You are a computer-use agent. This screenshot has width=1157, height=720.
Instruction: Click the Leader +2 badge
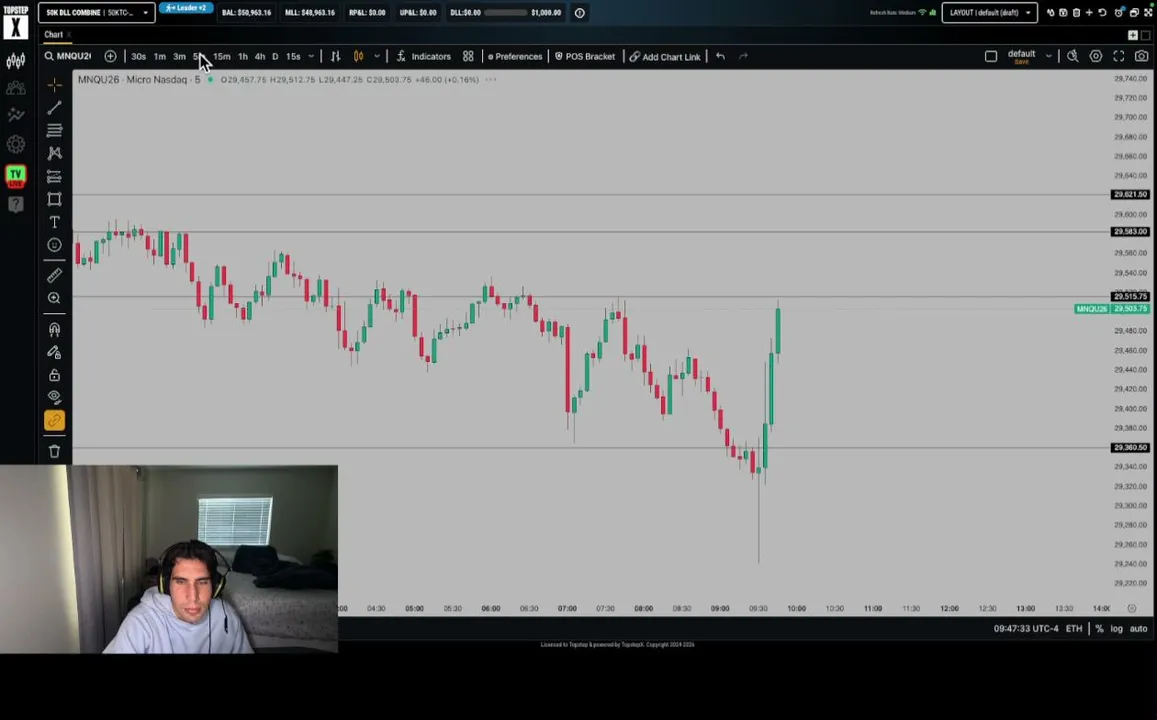coord(186,8)
